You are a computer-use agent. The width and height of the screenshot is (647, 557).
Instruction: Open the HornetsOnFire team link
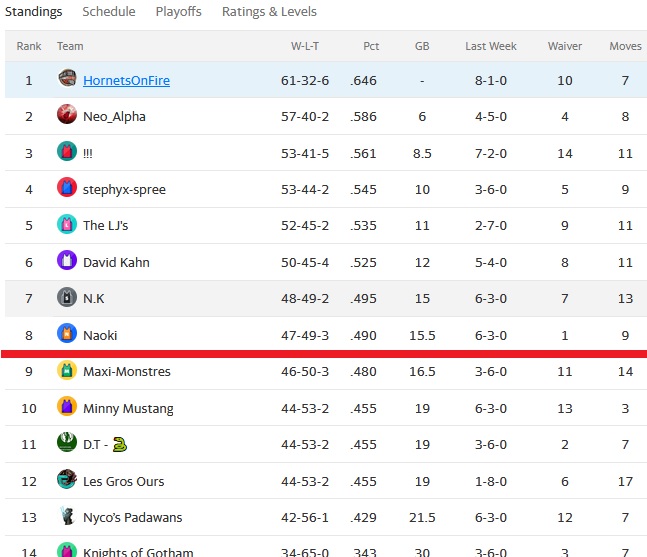pyautogui.click(x=126, y=80)
